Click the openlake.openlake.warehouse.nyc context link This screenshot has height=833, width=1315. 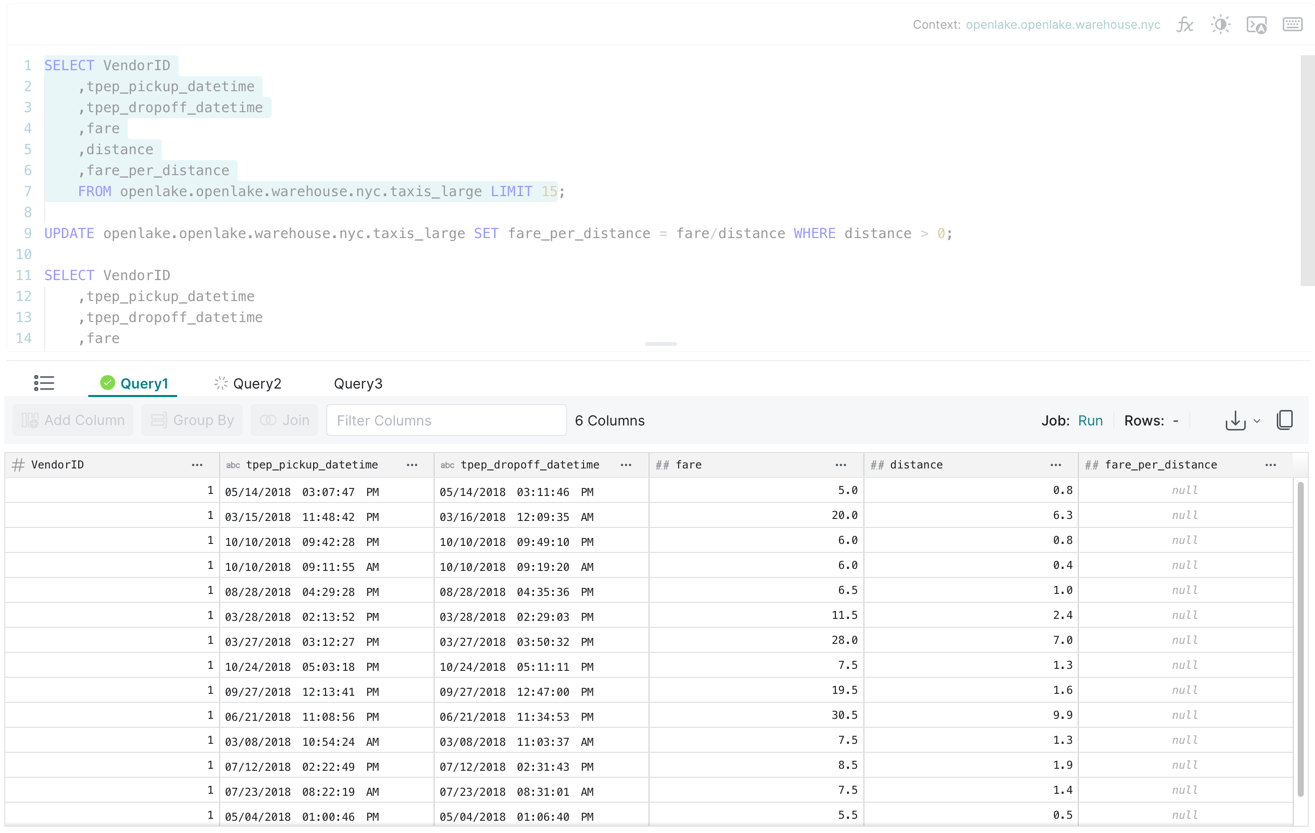click(x=1062, y=25)
